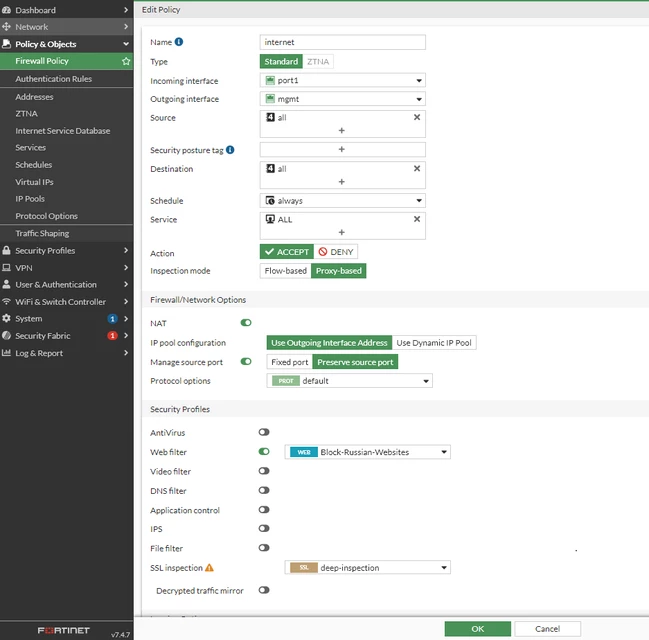Click the Security Fabric red alert badge
The image size is (649, 640).
112,336
